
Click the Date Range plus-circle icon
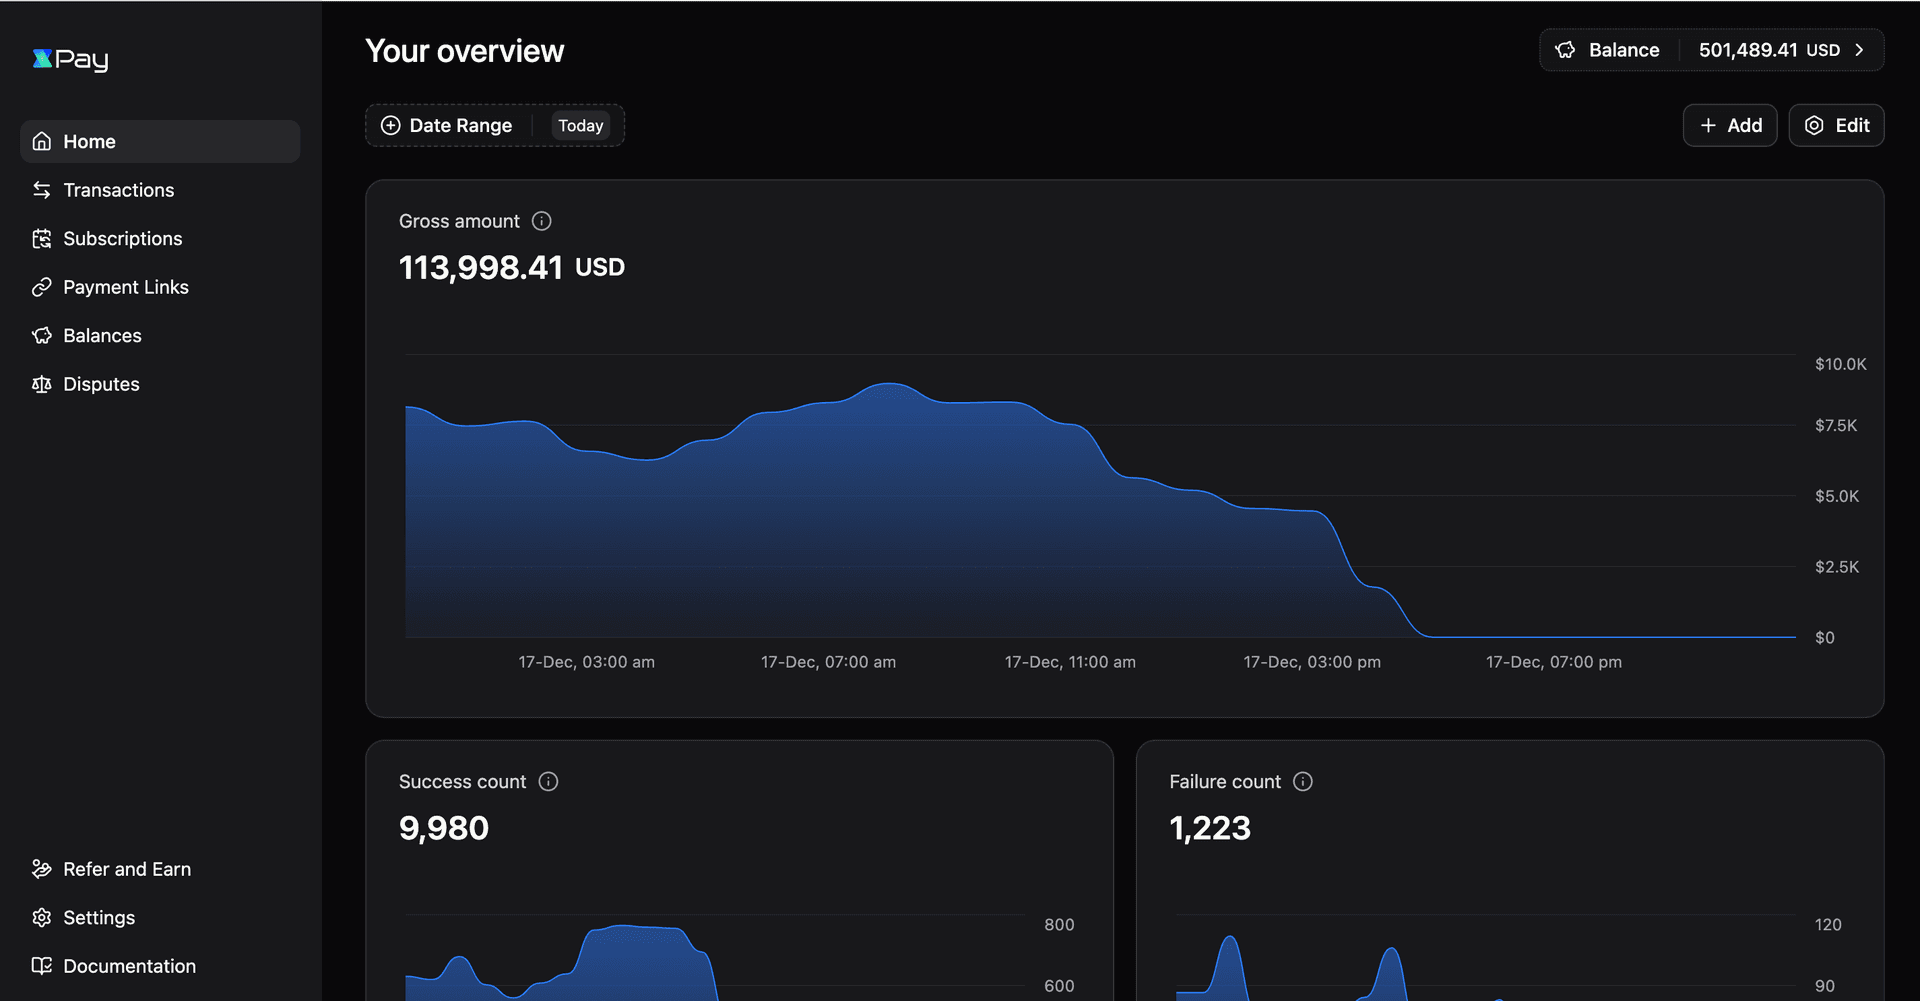pyautogui.click(x=391, y=126)
